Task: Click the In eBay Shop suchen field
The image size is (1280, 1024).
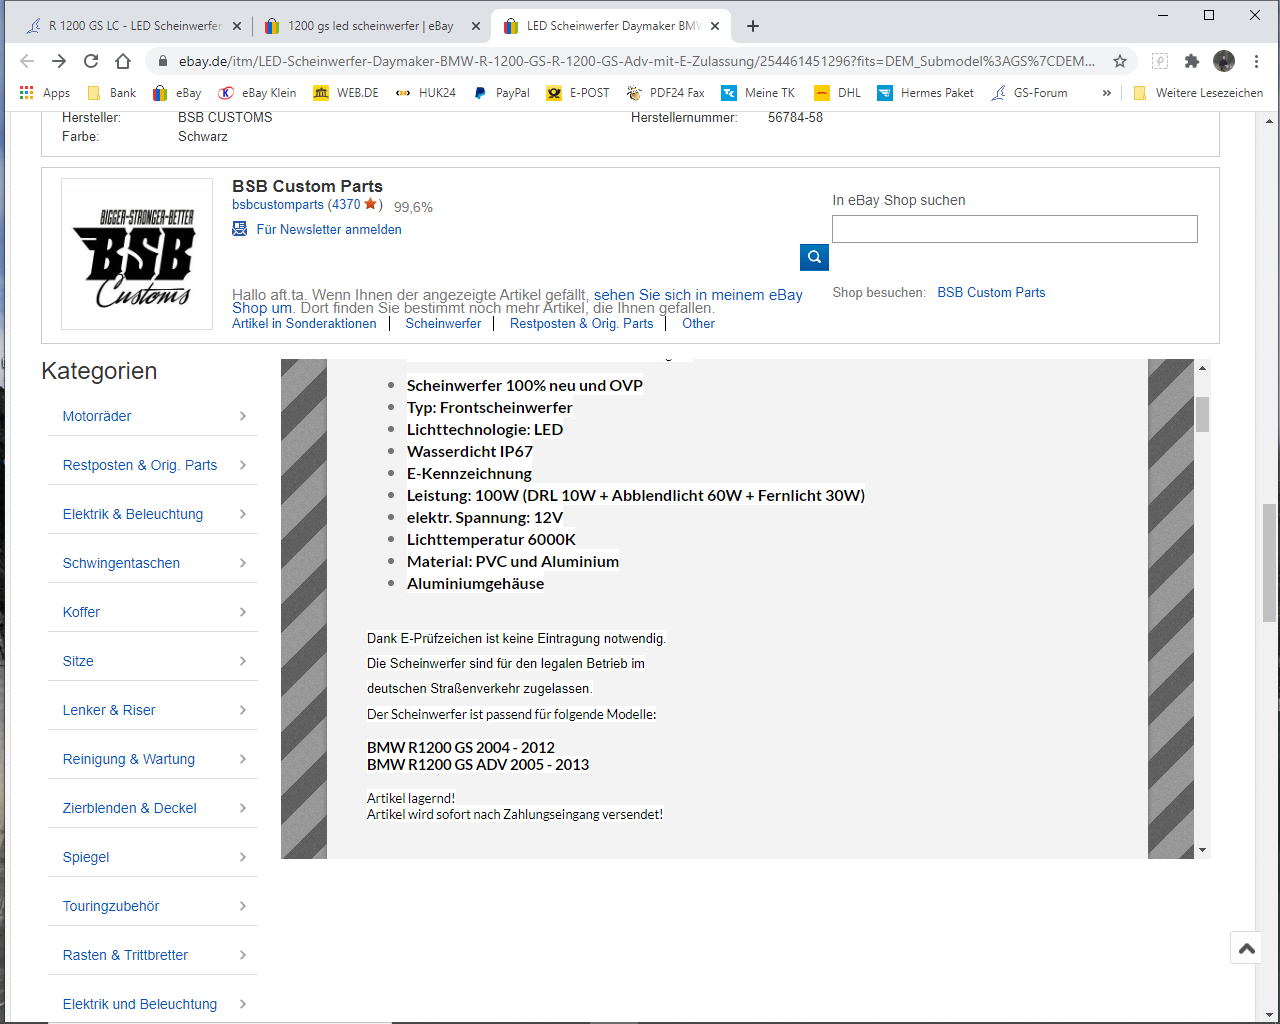Action: (1014, 229)
